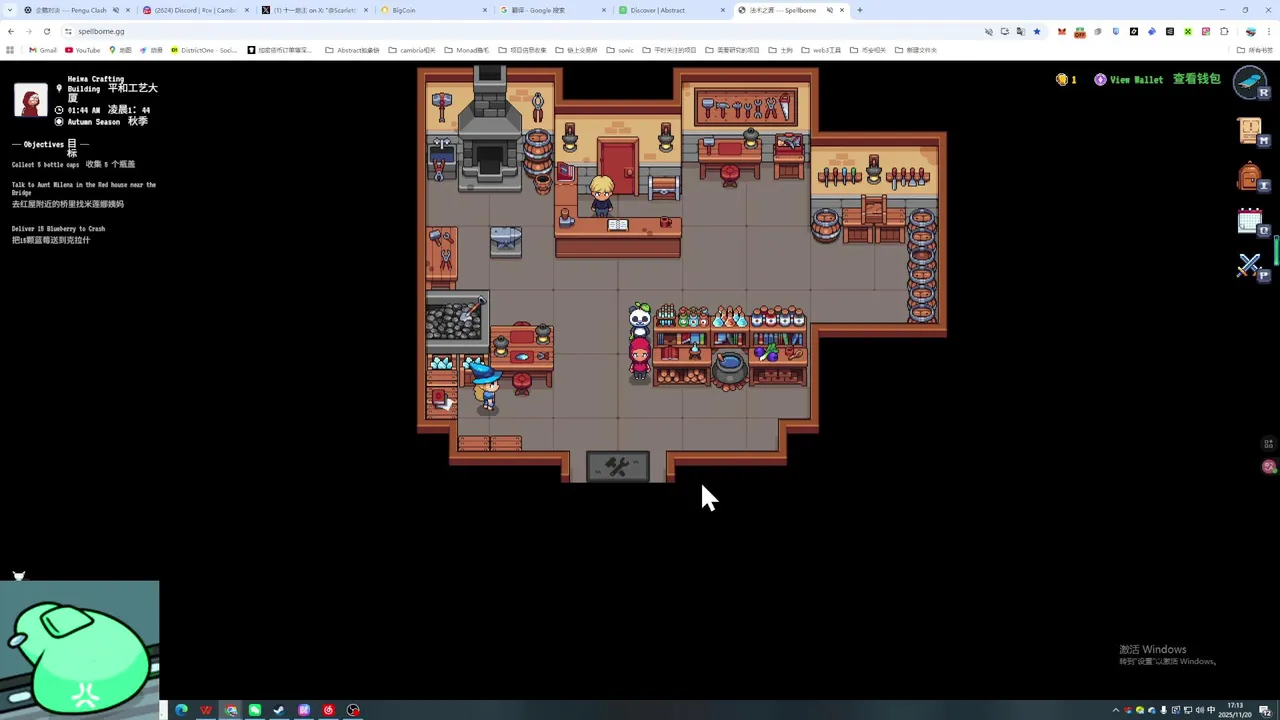
Task: Click the open book on the counter
Action: click(x=618, y=225)
